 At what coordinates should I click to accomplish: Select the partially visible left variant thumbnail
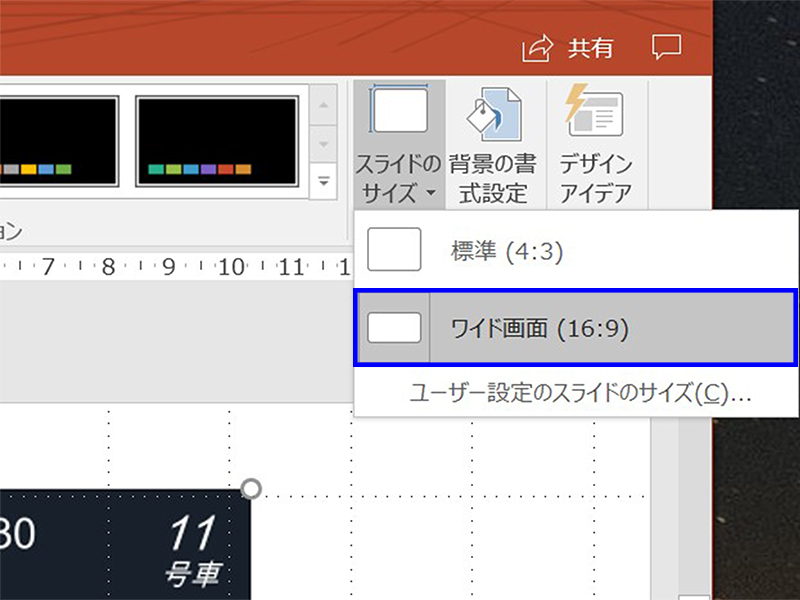(x=58, y=141)
